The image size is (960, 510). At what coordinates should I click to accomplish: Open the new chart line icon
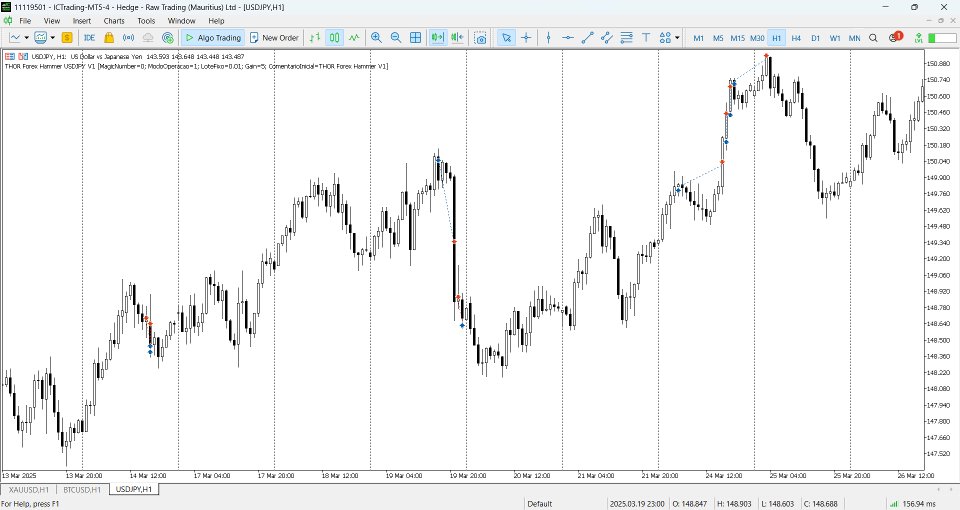(x=15, y=37)
